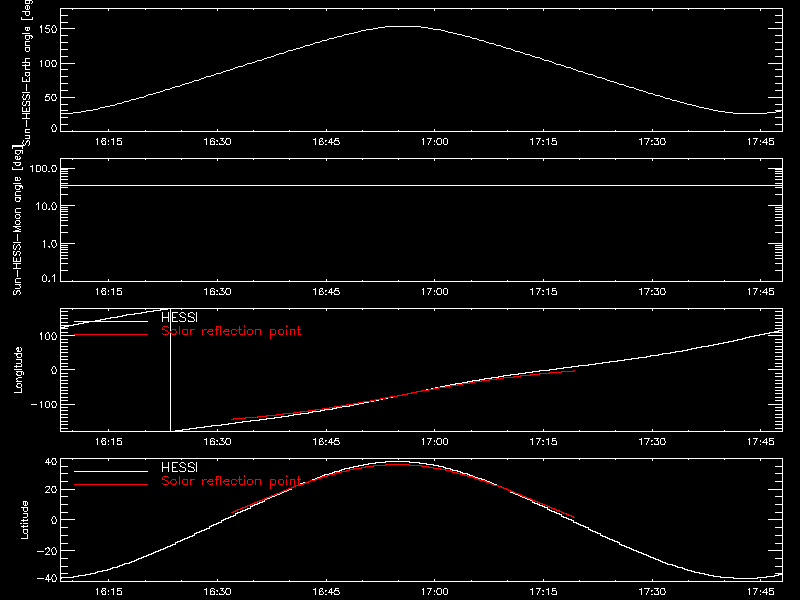Image resolution: width=800 pixels, height=600 pixels.
Task: Select the 10.0 tick on Moon angle plot
Action: 46,206
